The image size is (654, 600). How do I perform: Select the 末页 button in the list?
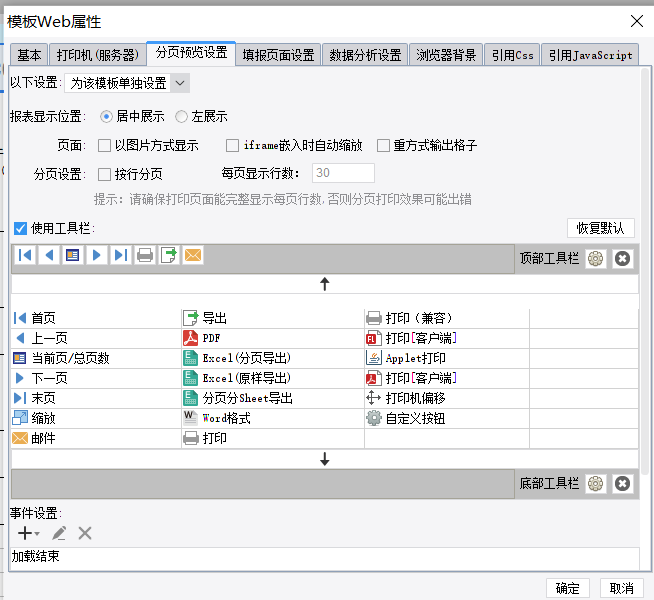[96, 398]
